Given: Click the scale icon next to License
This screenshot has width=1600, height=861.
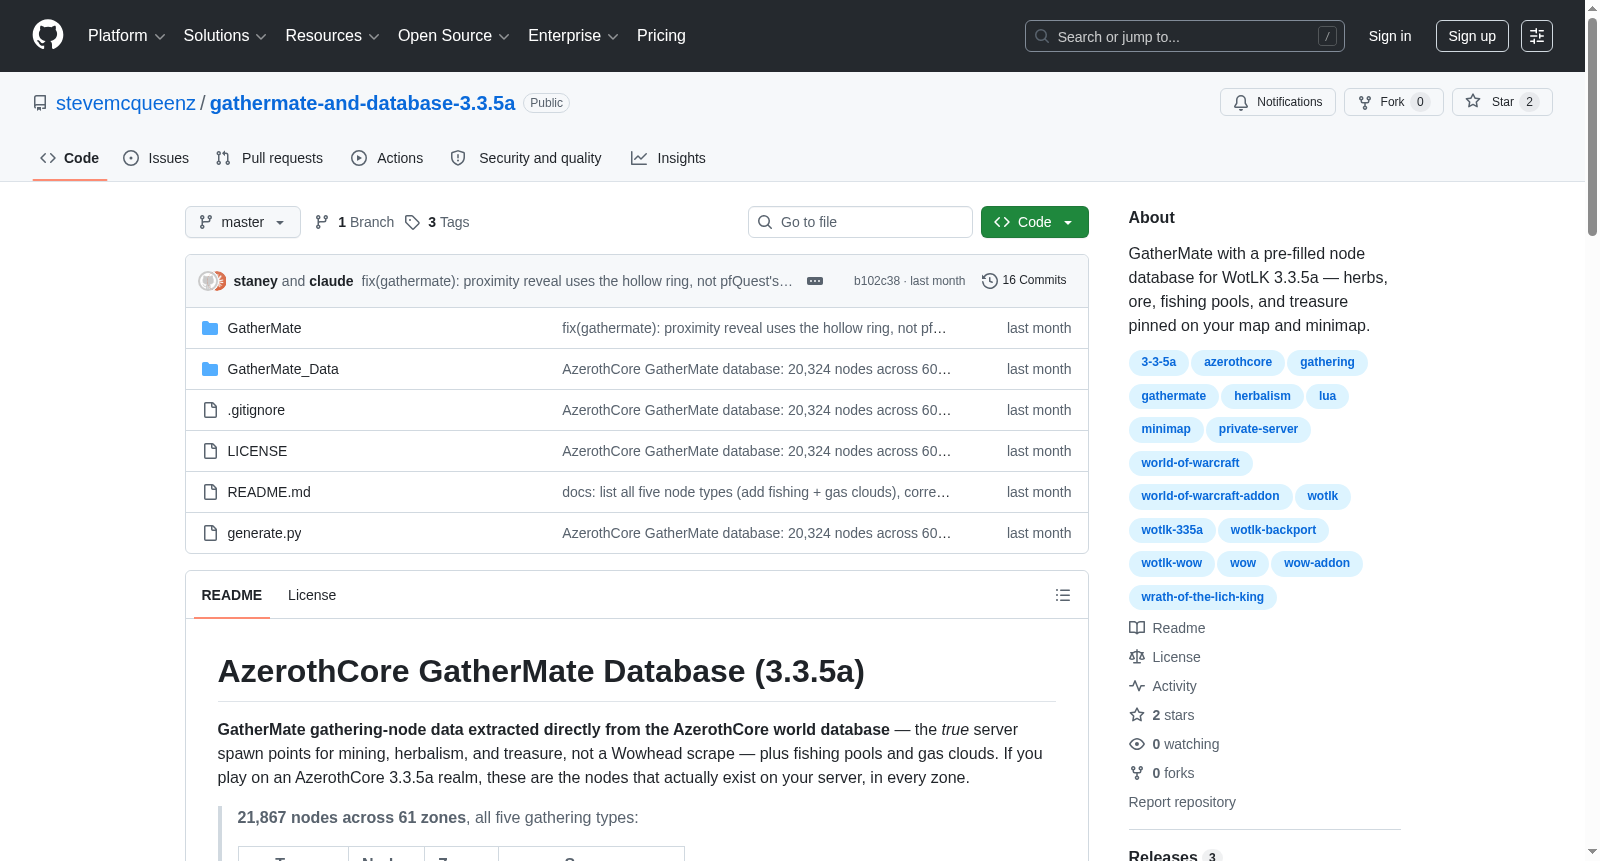Looking at the screenshot, I should [1137, 657].
